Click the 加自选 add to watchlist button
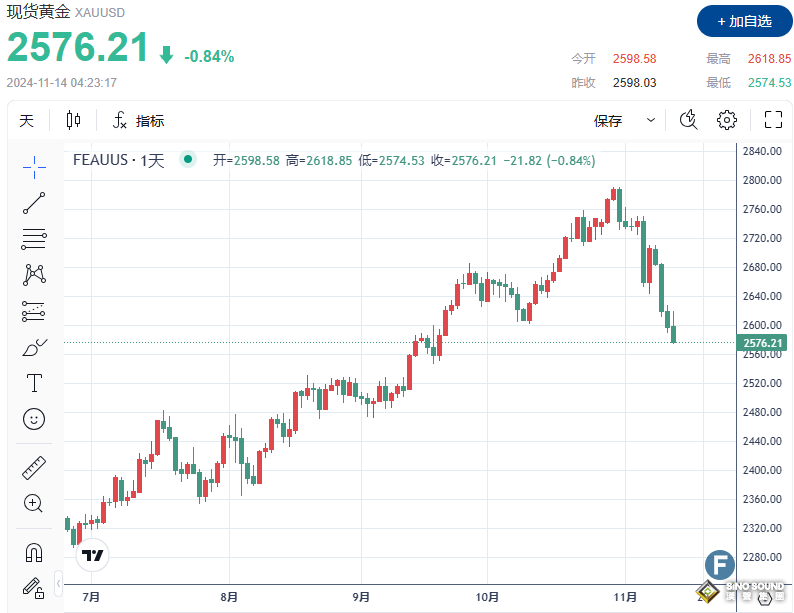794x613 pixels. tap(744, 21)
